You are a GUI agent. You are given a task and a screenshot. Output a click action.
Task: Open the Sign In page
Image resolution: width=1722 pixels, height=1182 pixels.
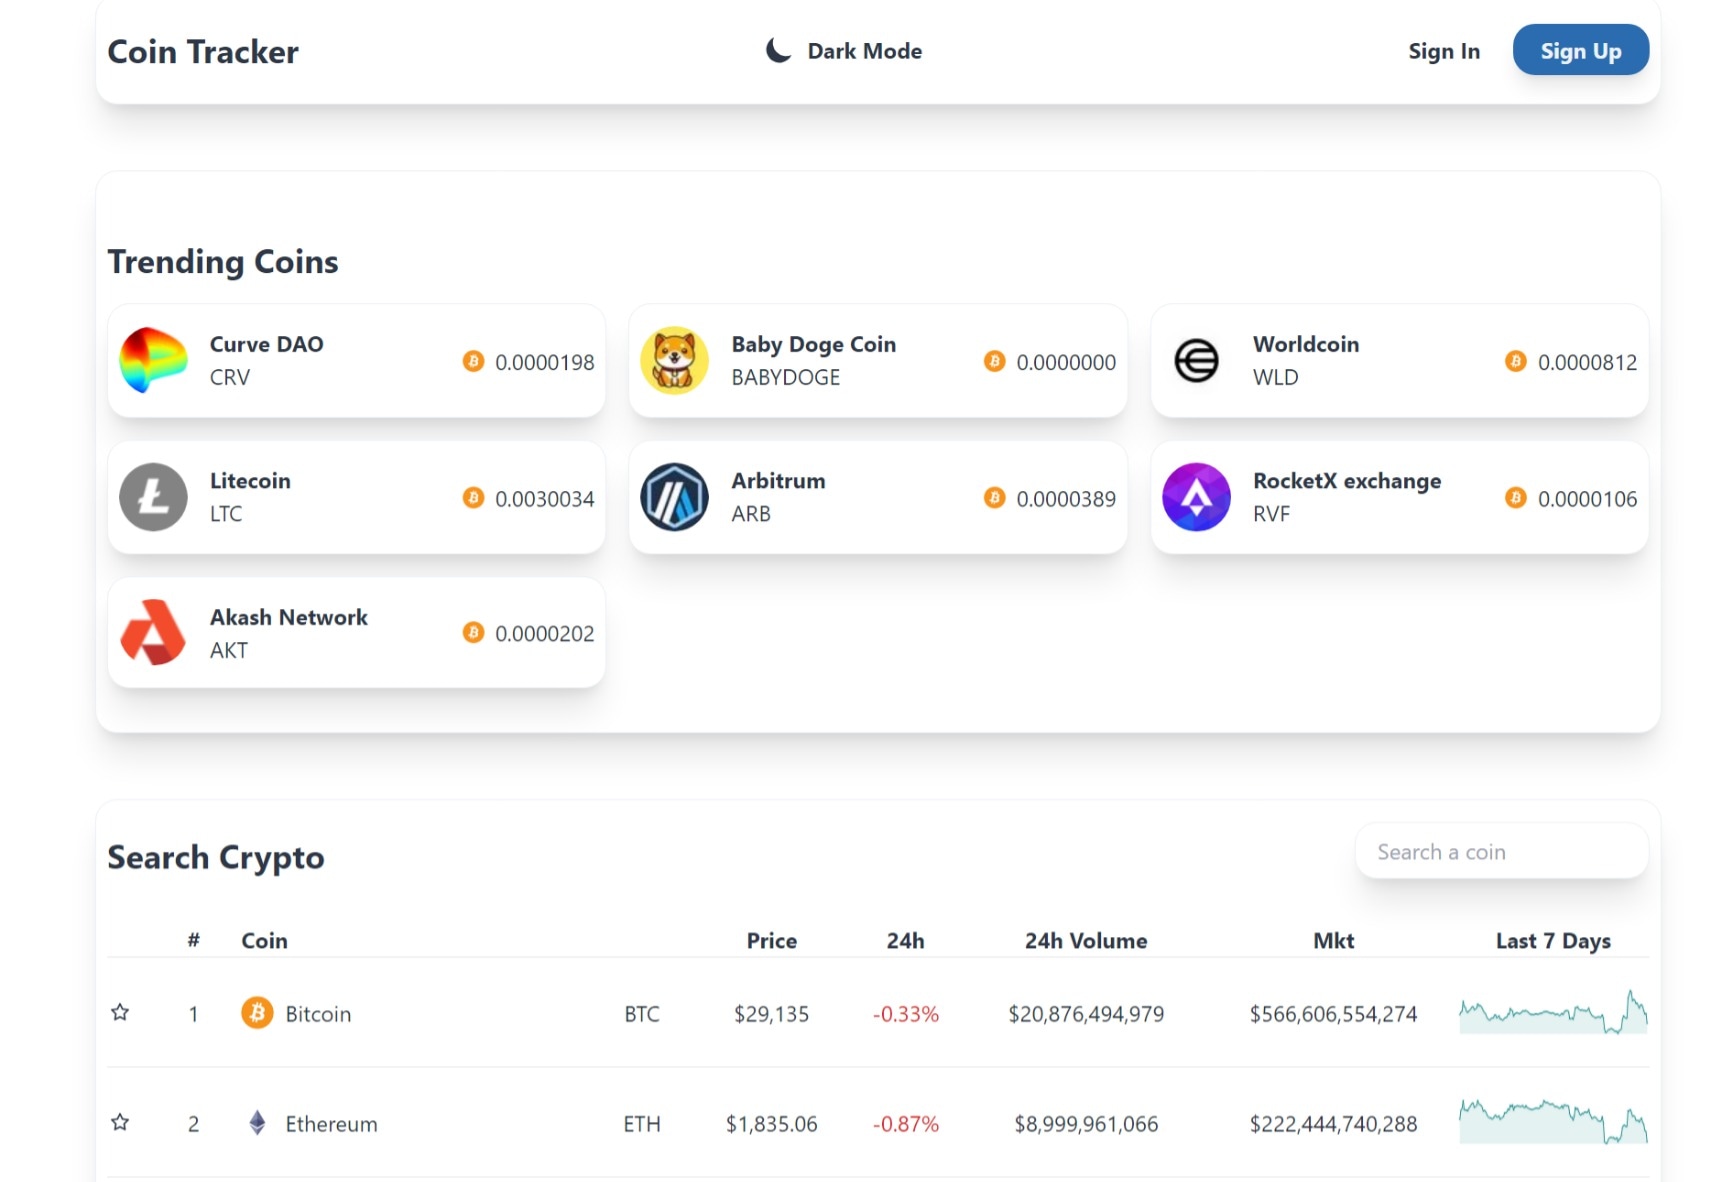(1444, 51)
